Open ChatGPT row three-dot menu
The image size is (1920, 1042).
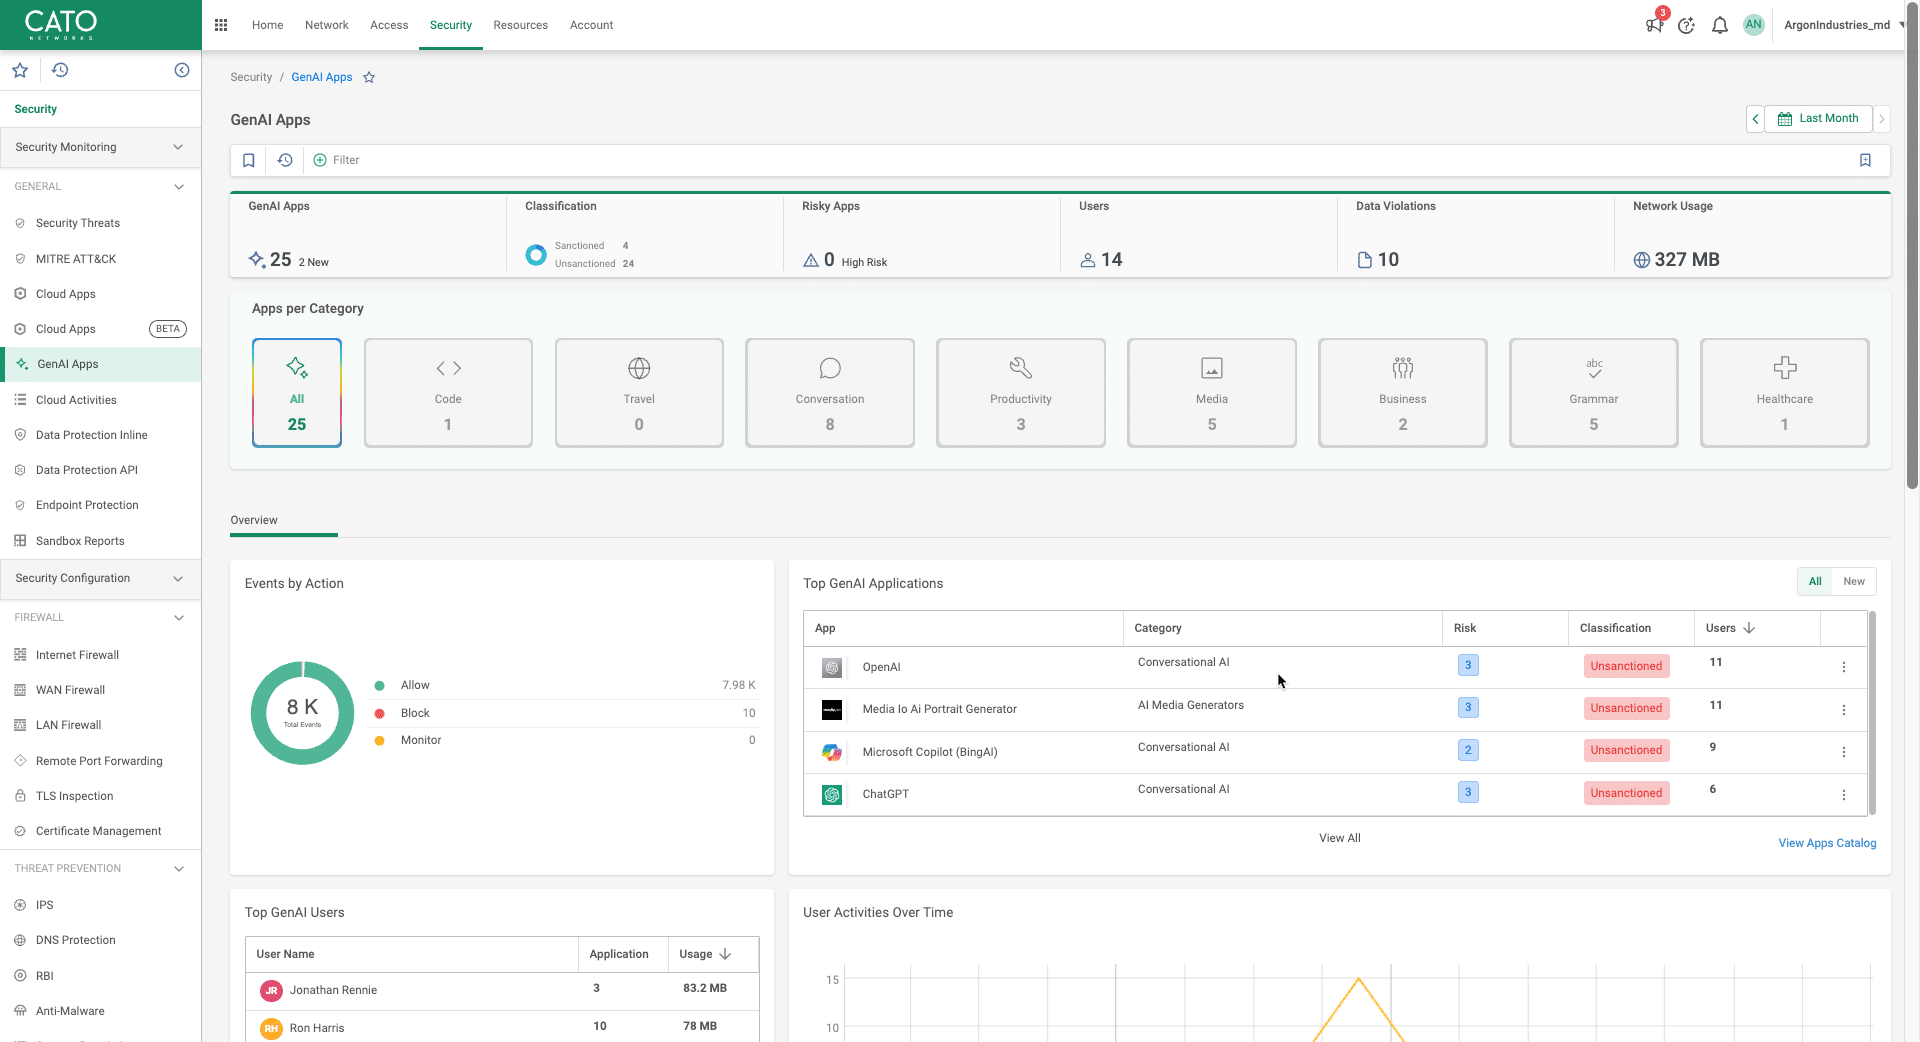click(1844, 795)
